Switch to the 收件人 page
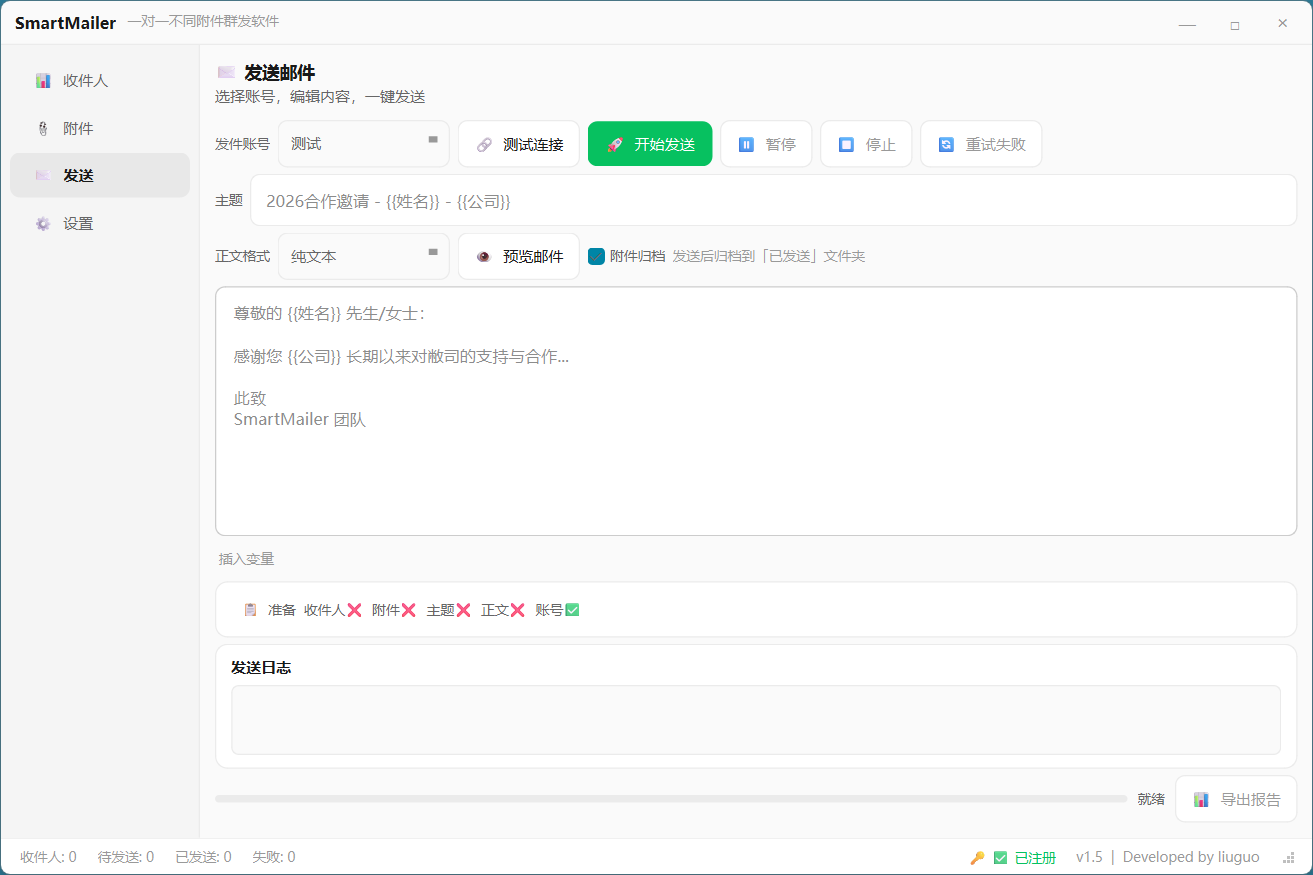The image size is (1313, 875). 100,81
